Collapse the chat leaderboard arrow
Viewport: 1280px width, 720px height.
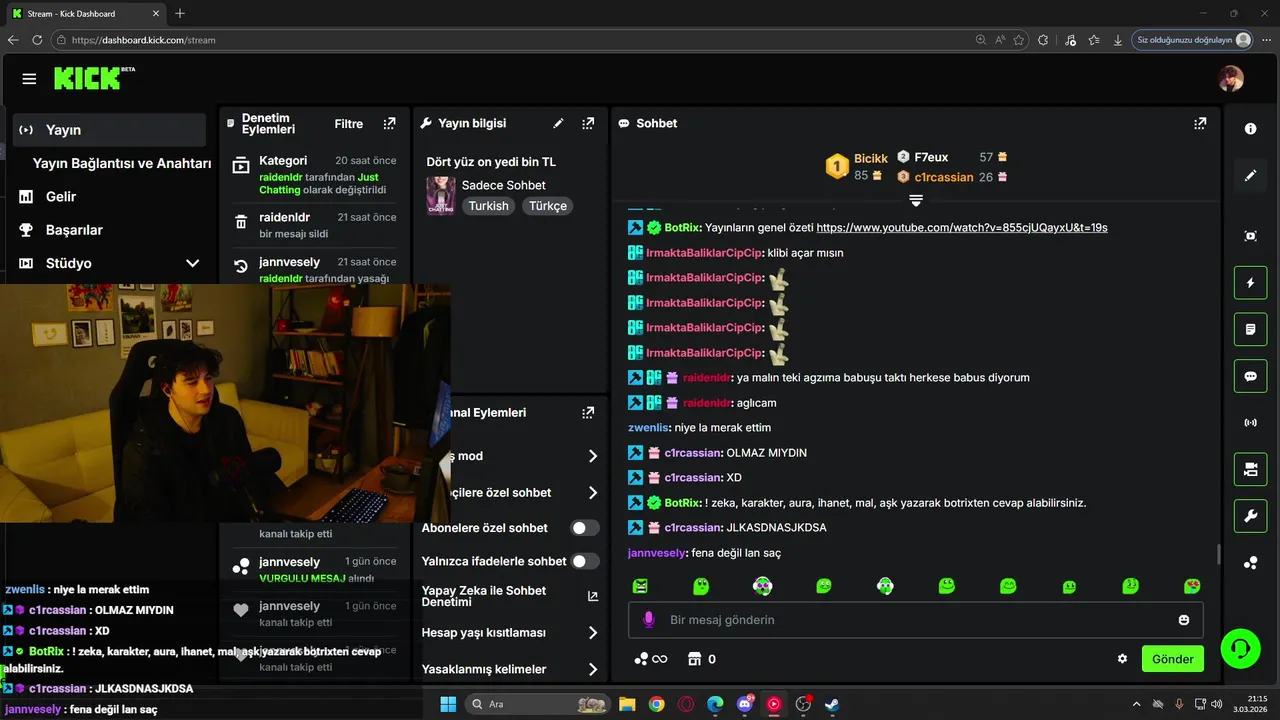point(915,201)
